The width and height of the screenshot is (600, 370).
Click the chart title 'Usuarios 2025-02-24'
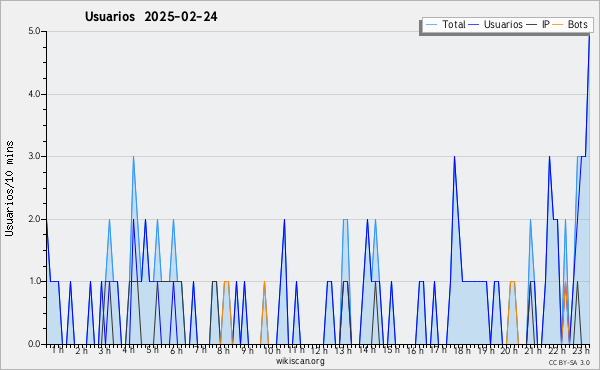coord(151,17)
